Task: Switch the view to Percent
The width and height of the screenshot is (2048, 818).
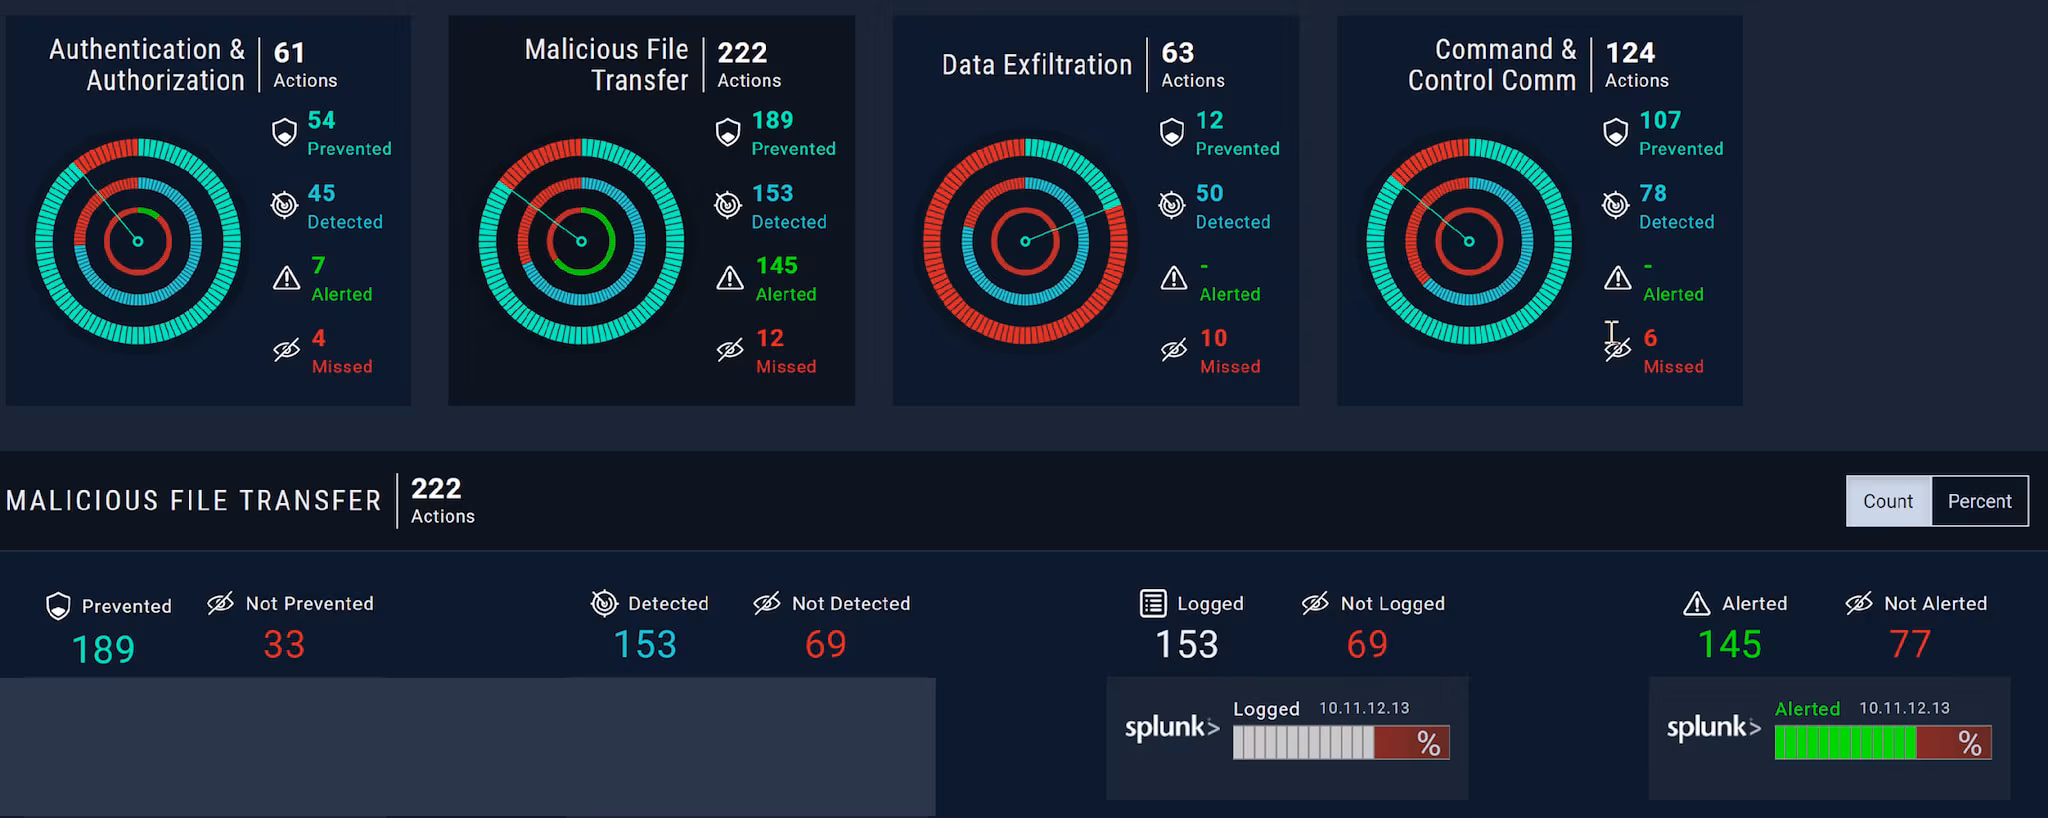Action: tap(1979, 501)
